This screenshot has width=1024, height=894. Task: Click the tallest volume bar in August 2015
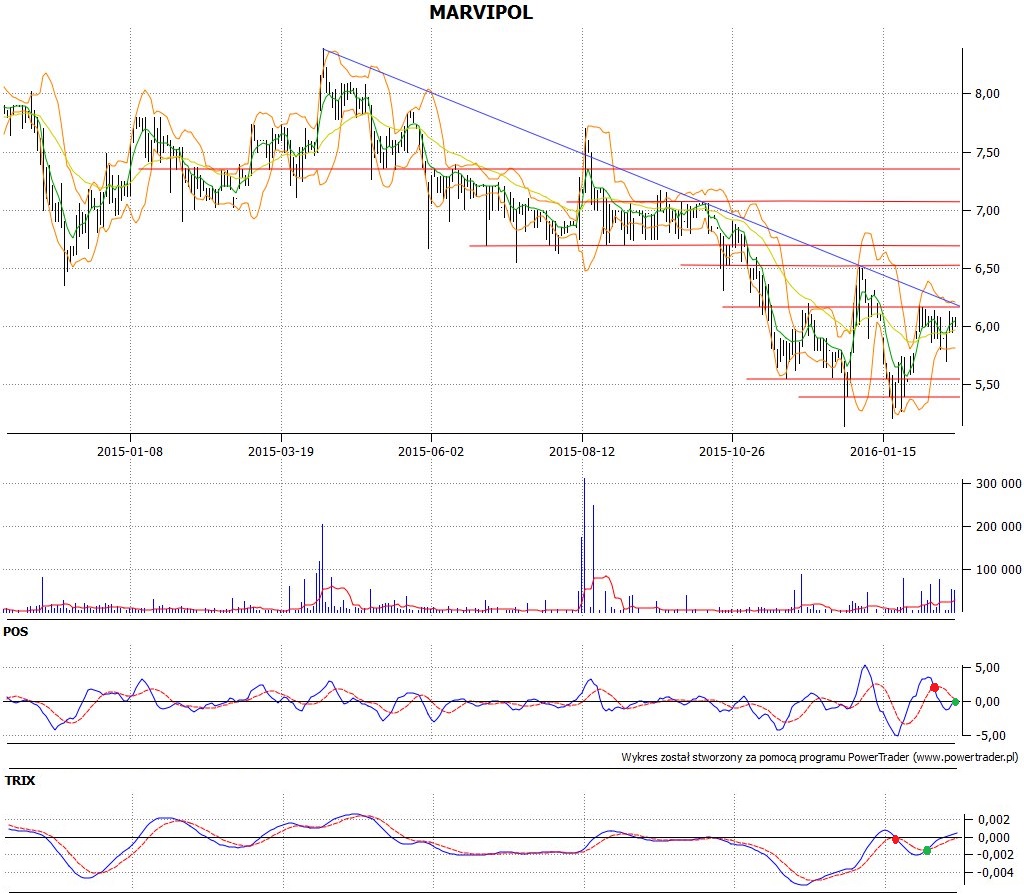pyautogui.click(x=584, y=545)
